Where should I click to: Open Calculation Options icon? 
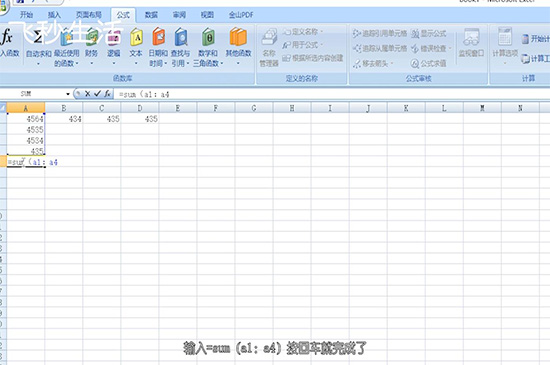tap(505, 37)
